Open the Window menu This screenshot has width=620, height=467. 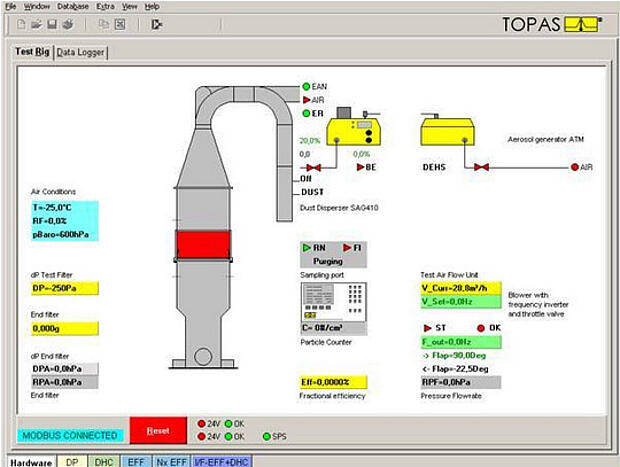pos(37,6)
